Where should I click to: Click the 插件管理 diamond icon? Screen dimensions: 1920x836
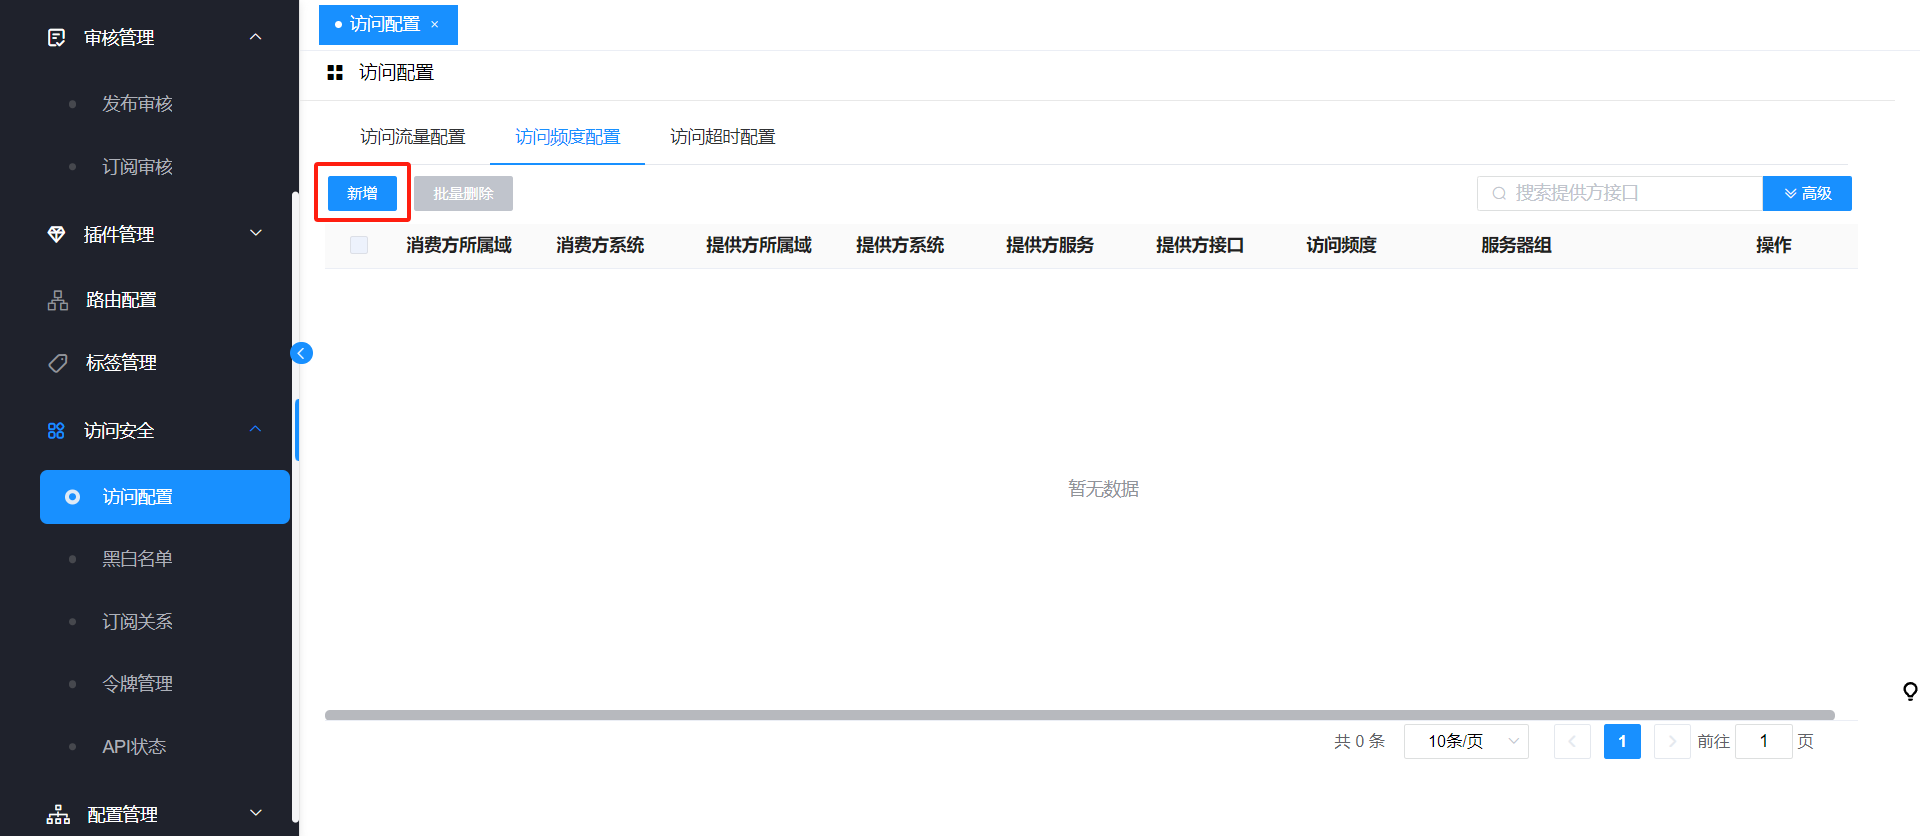coord(57,234)
